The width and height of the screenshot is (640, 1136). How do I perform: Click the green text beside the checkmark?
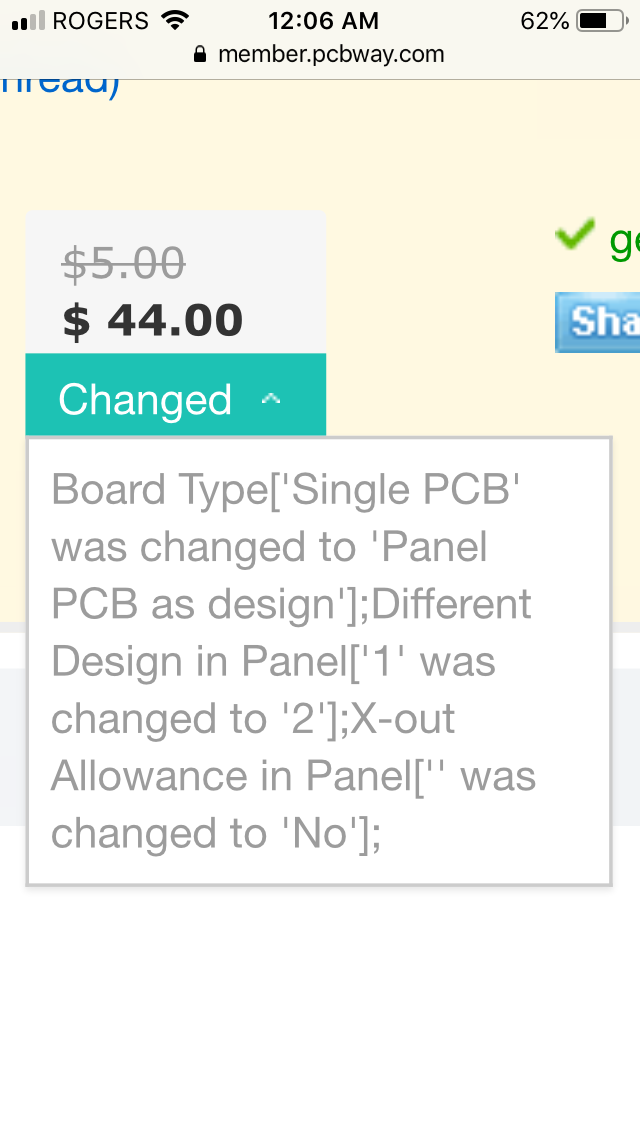[624, 241]
